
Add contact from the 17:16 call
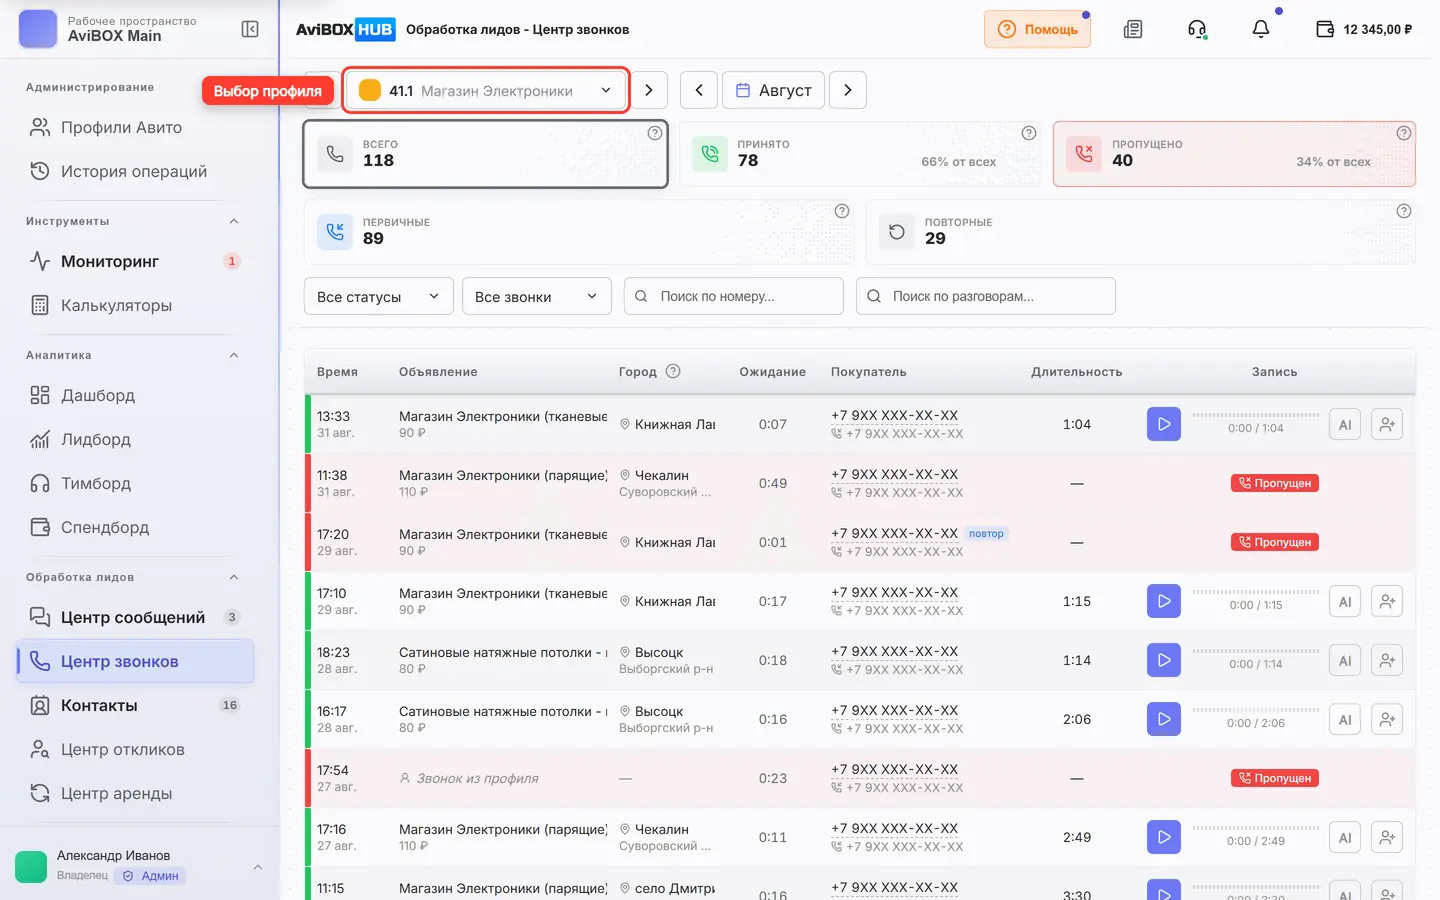(x=1387, y=837)
